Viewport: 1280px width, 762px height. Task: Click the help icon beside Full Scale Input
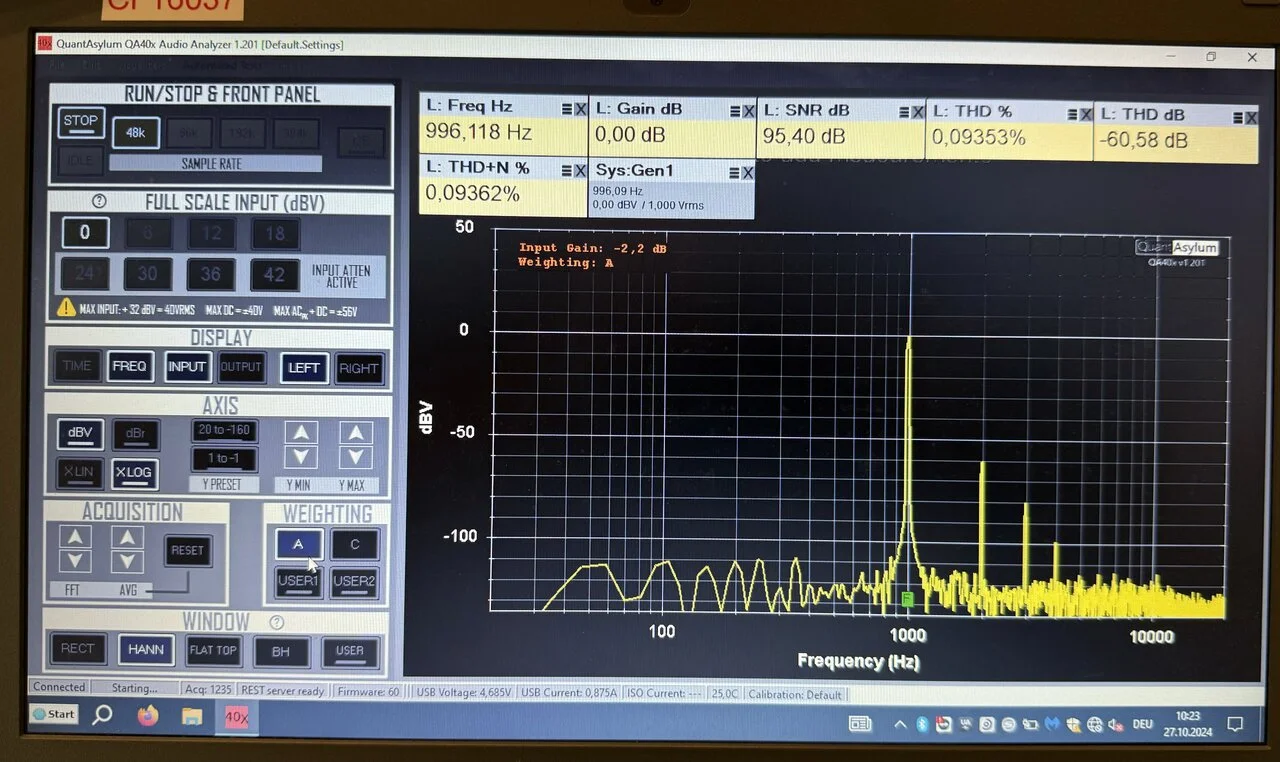tap(99, 201)
